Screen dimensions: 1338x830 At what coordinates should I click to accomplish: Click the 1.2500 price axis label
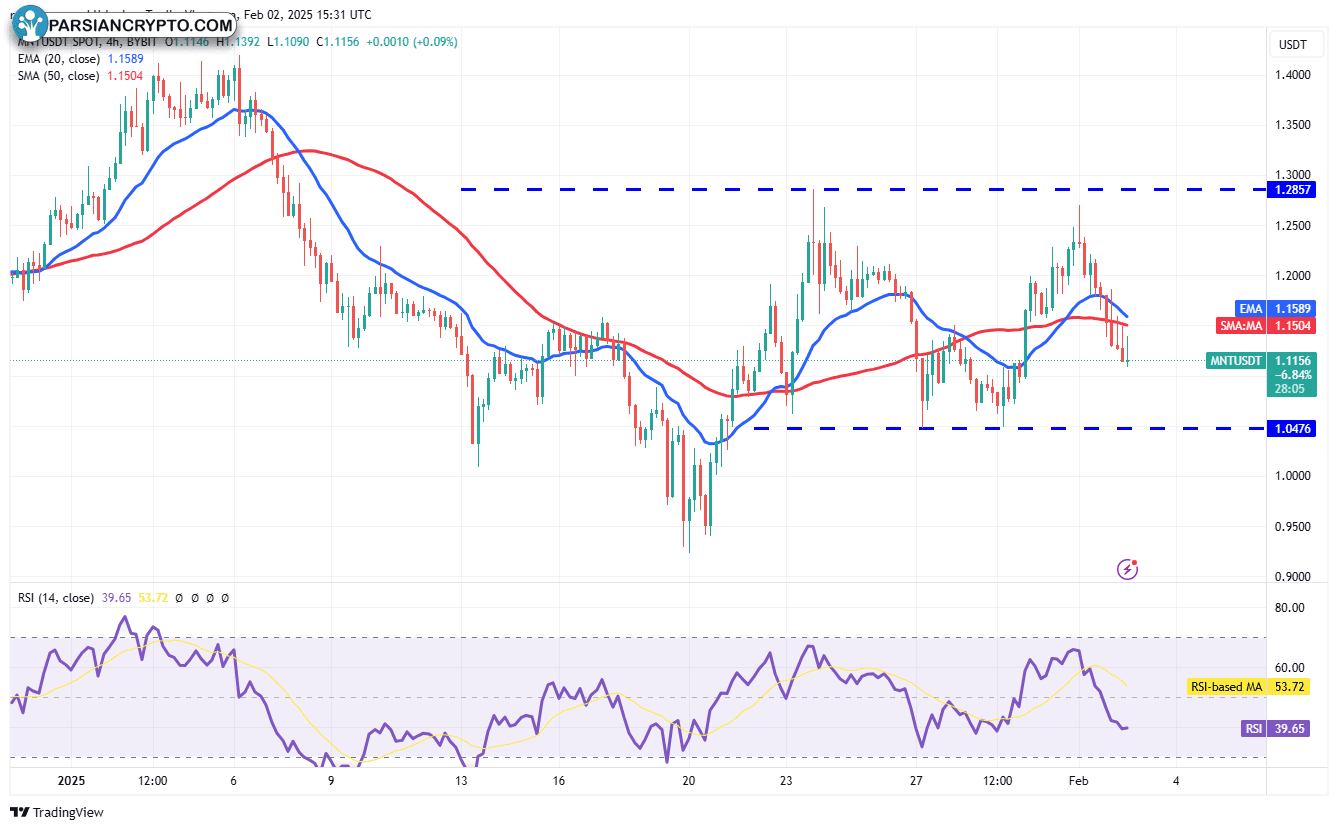tap(1291, 226)
